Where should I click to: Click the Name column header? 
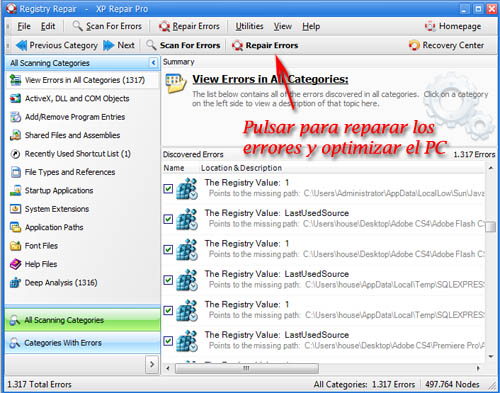coord(174,168)
